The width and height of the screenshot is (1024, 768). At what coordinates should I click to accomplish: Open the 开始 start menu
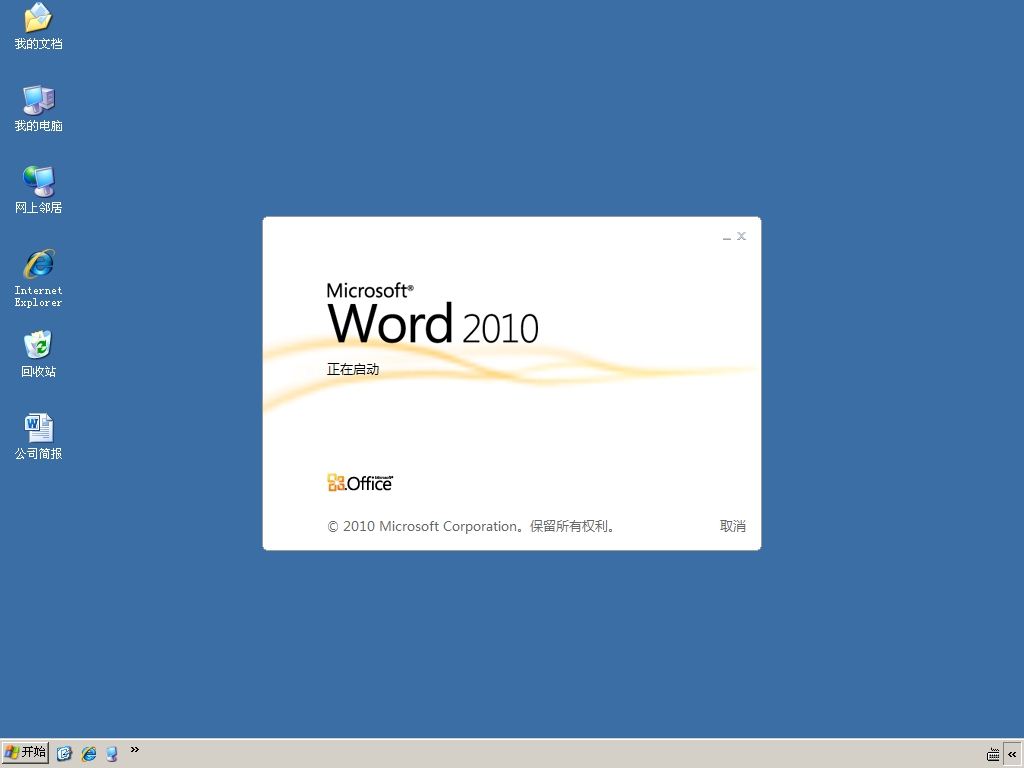coord(25,752)
